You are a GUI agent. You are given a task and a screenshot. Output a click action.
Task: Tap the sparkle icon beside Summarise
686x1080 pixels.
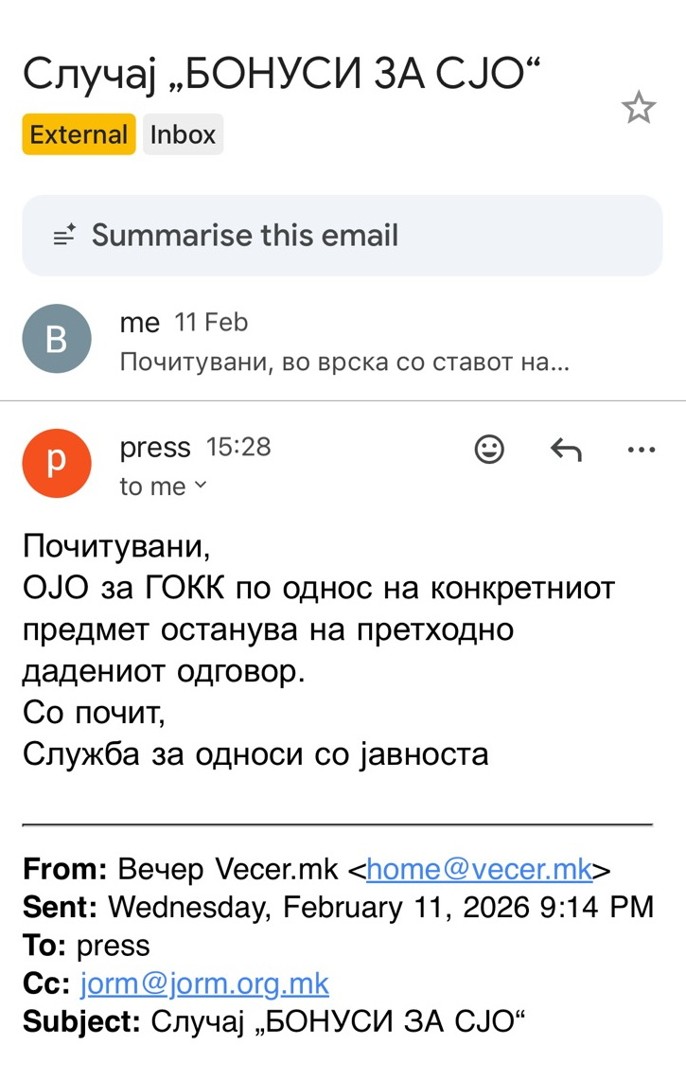[x=65, y=236]
